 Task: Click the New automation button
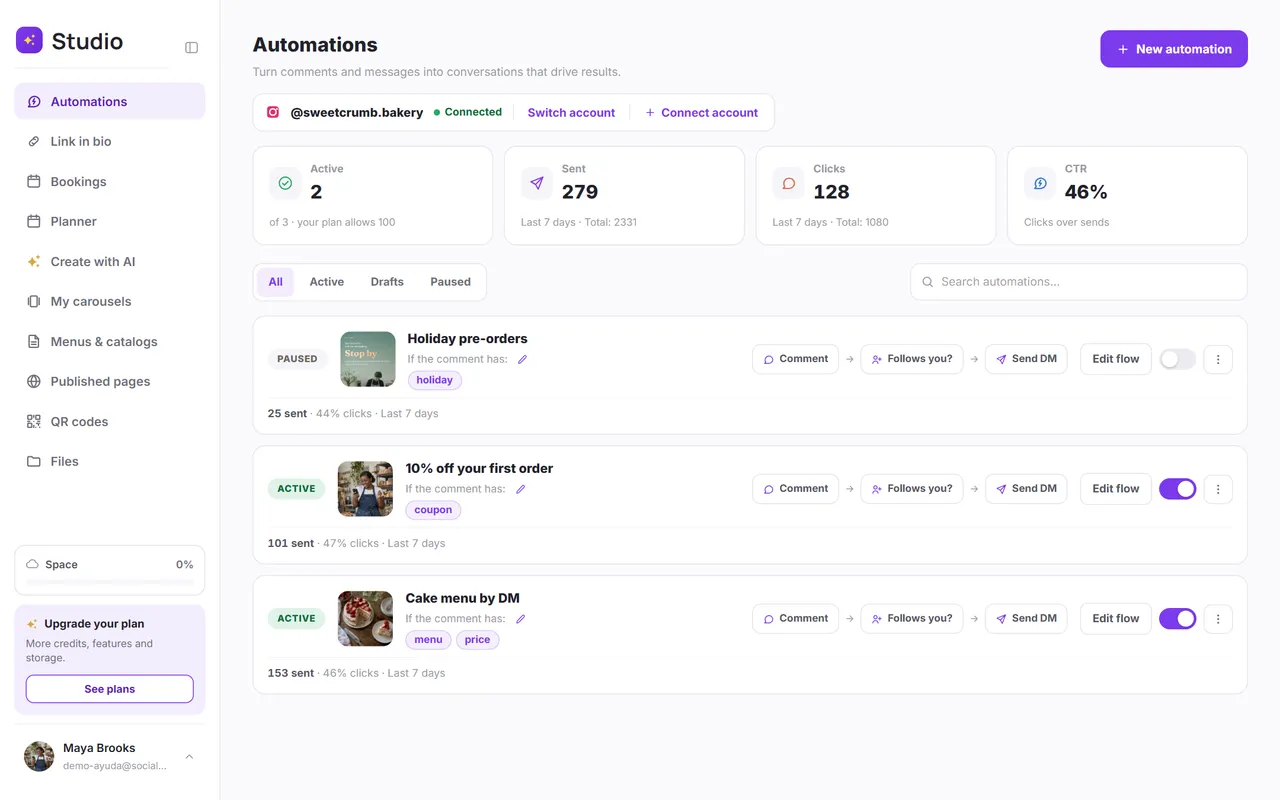(x=1174, y=49)
